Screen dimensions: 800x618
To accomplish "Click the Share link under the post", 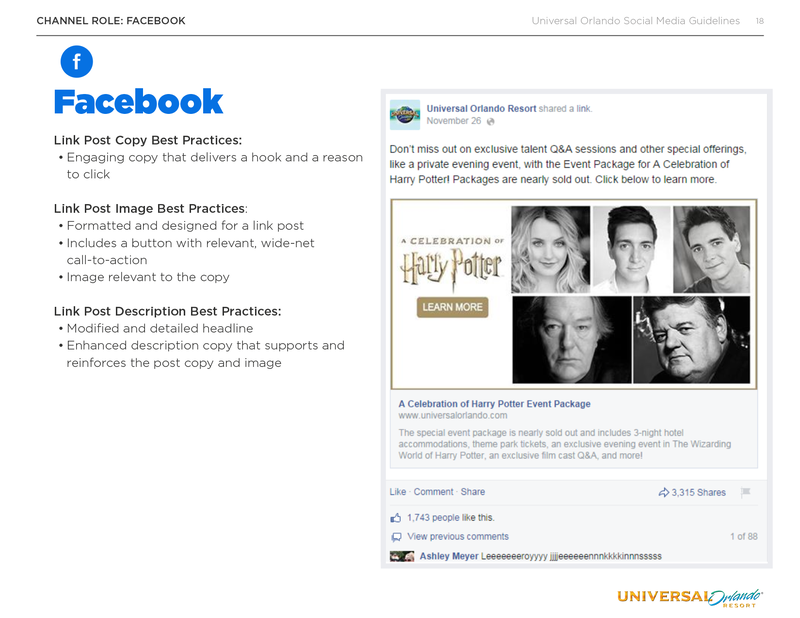I will point(472,492).
